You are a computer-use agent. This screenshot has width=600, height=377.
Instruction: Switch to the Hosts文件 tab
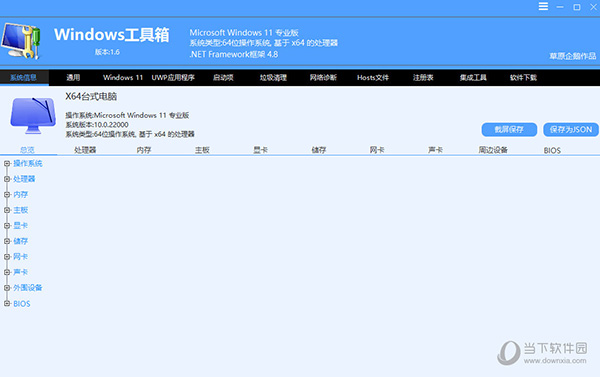373,78
